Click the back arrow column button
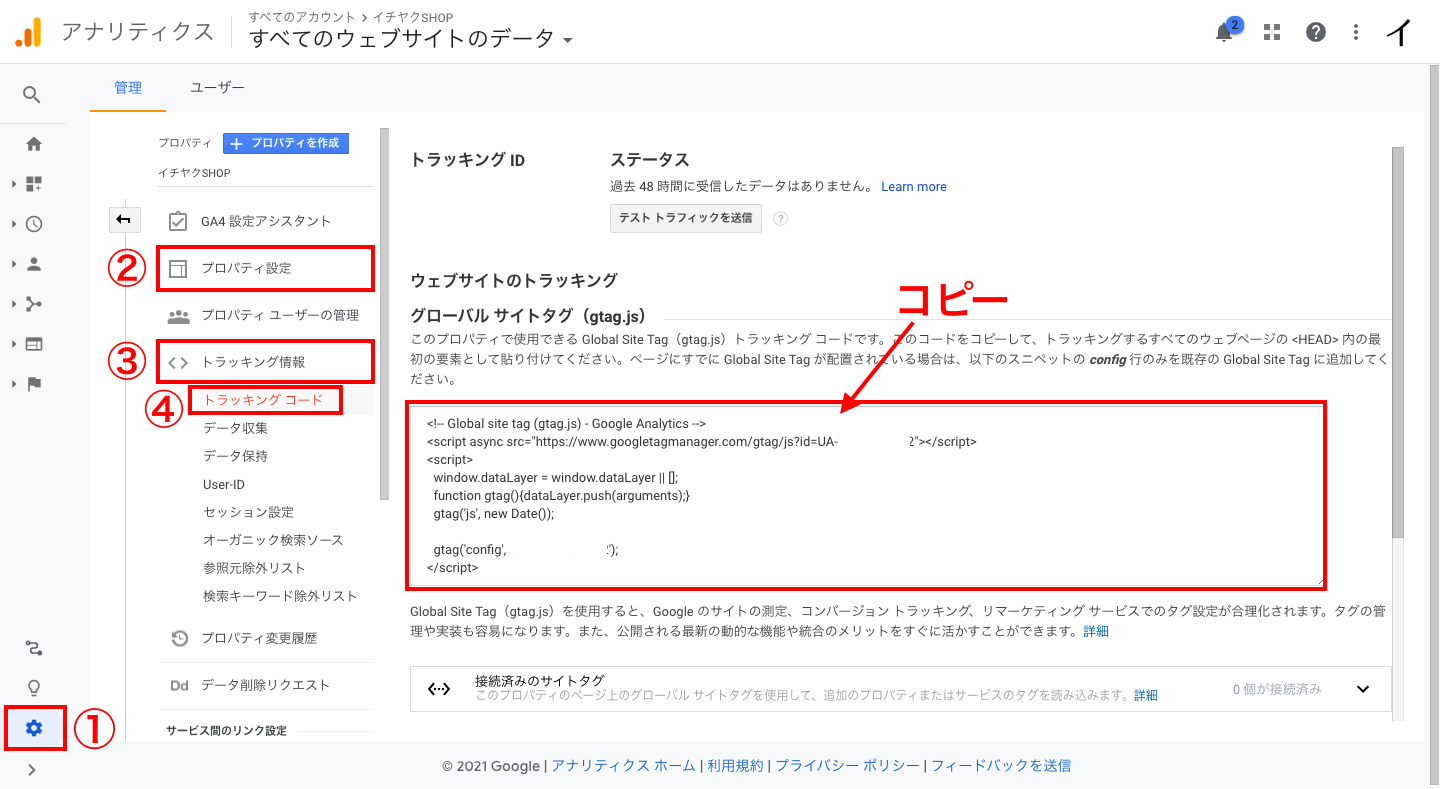 (x=125, y=220)
